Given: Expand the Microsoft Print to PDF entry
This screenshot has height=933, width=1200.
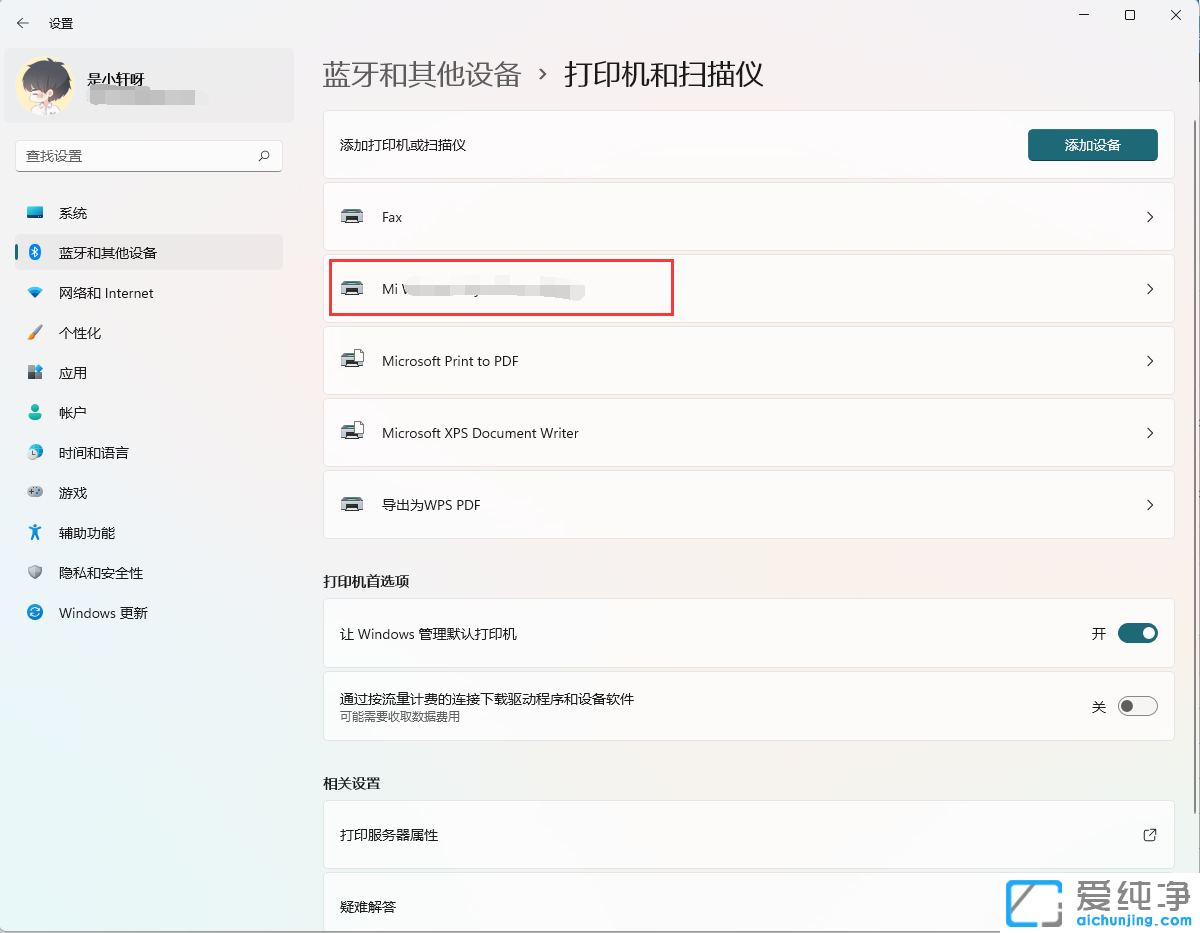Looking at the screenshot, I should [1149, 361].
